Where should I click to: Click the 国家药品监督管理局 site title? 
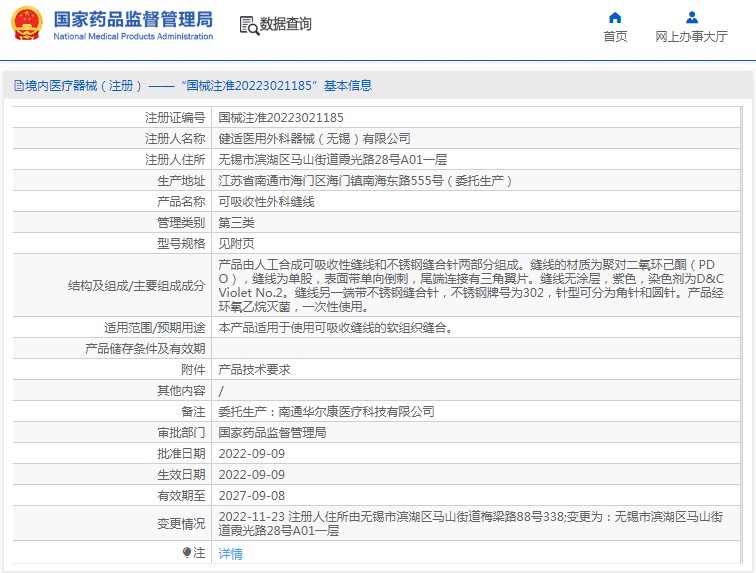pos(132,19)
